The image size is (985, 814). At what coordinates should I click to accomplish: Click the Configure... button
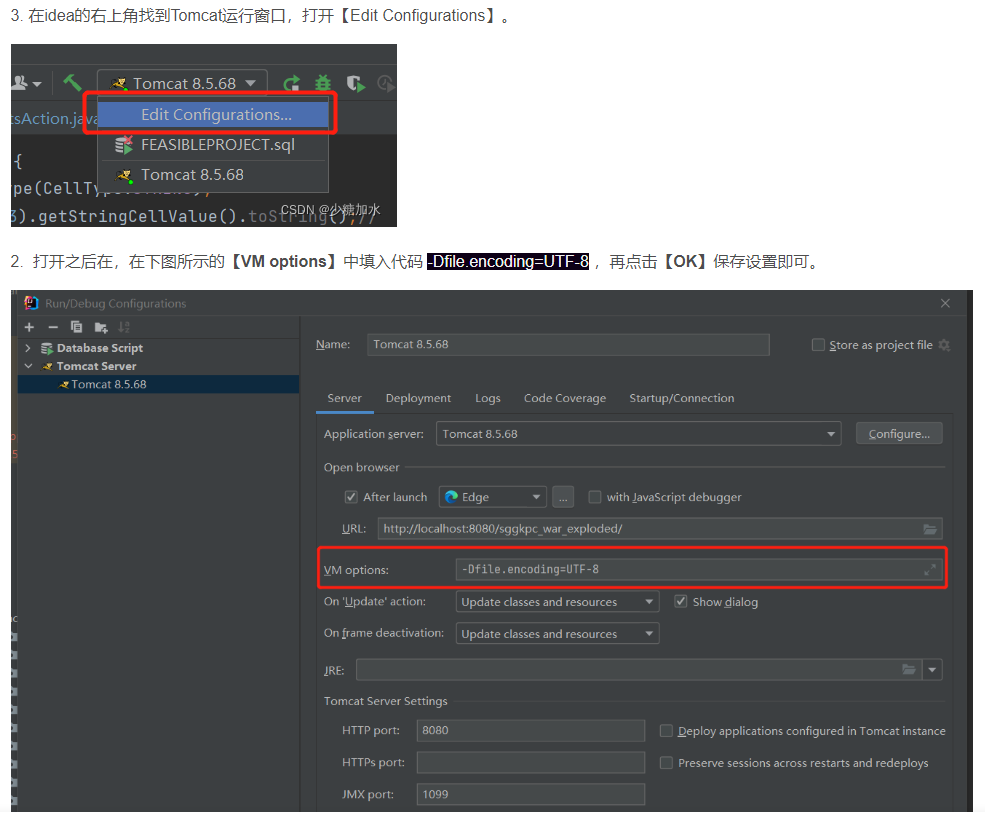click(899, 434)
